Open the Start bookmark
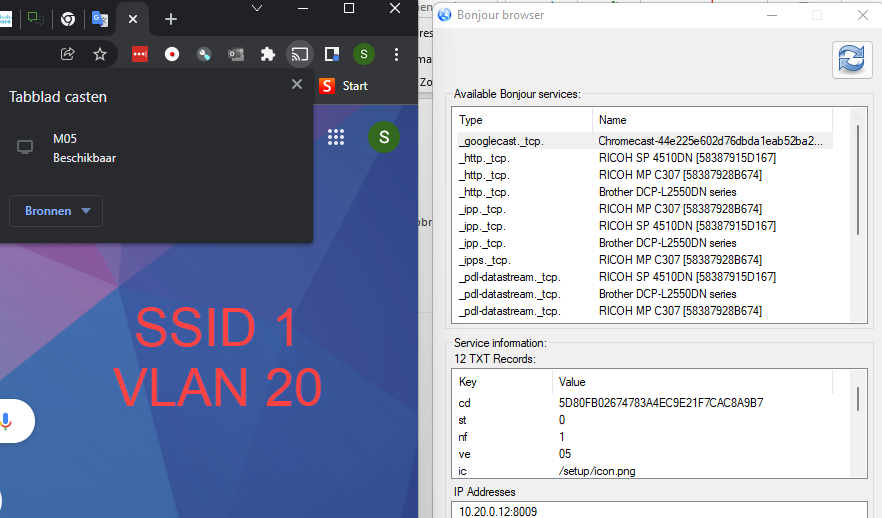Image resolution: width=882 pixels, height=518 pixels. tap(344, 86)
